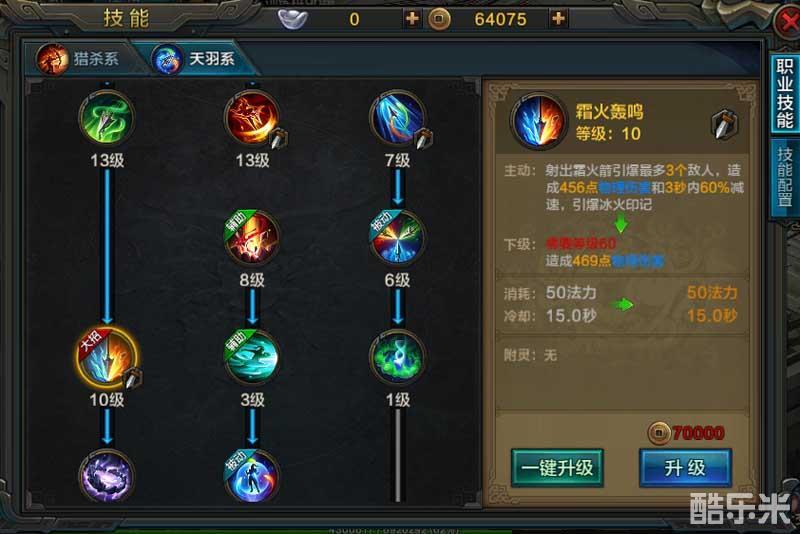Select the blue arrow skill at 7级

pos(397,118)
